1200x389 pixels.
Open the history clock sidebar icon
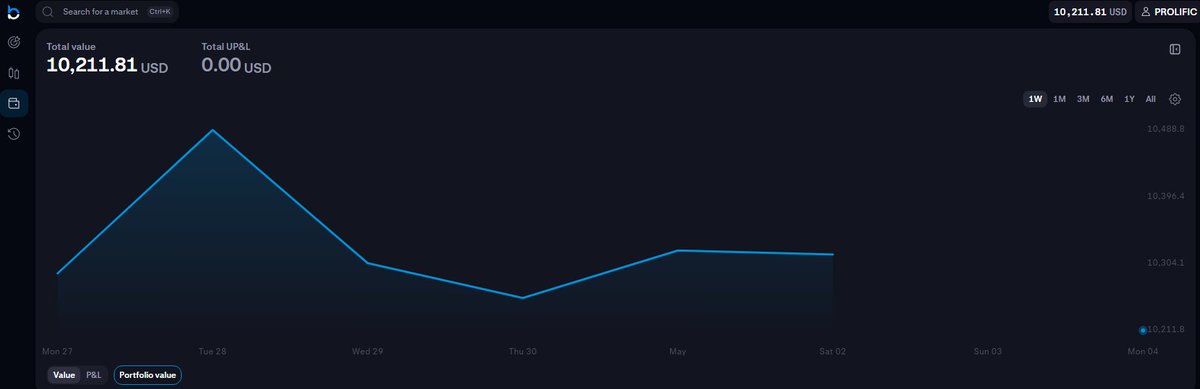[x=14, y=133]
